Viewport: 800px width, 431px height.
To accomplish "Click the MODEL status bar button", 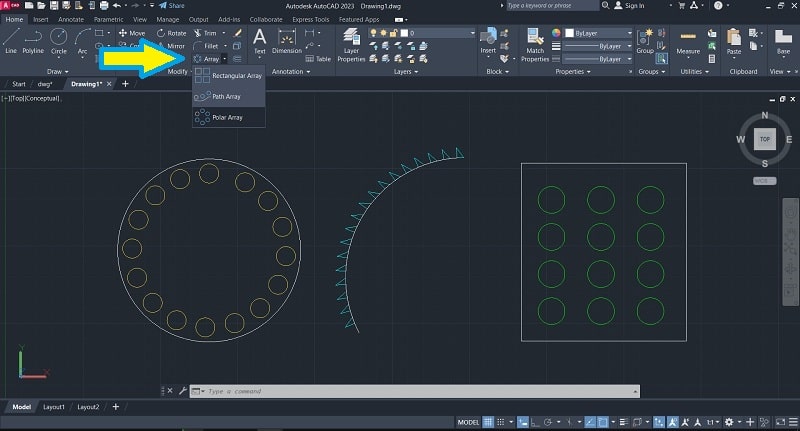I will [x=468, y=422].
